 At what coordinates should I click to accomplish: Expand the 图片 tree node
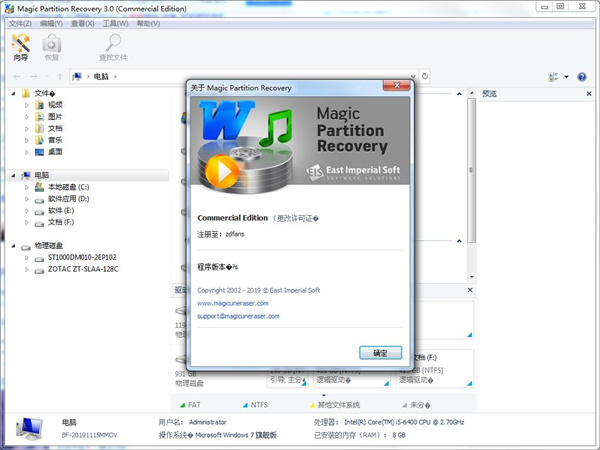(x=26, y=117)
